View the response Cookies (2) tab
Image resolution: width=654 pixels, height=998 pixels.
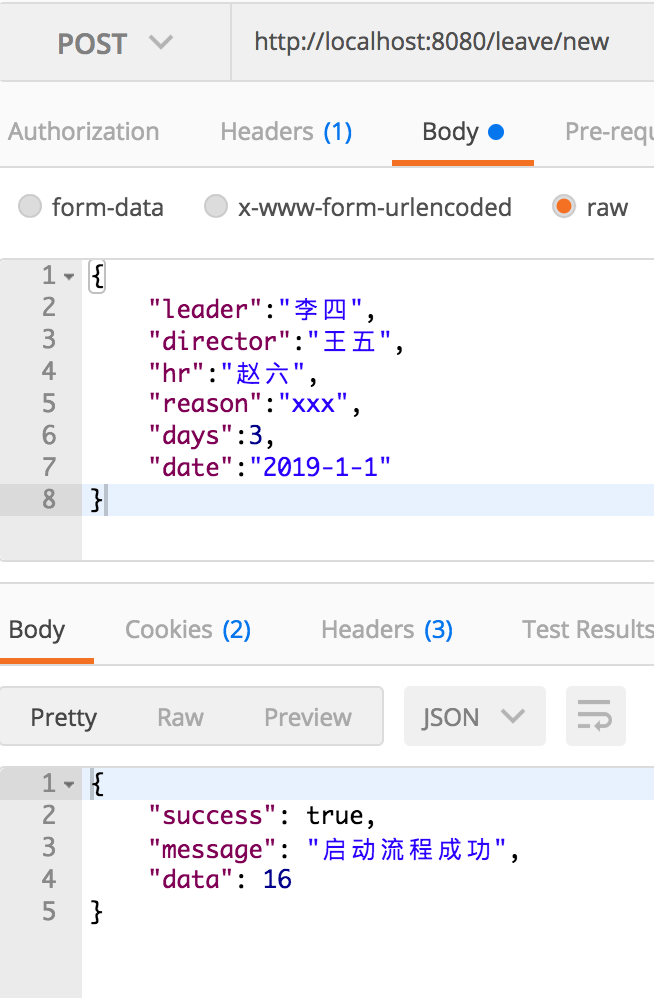(188, 630)
